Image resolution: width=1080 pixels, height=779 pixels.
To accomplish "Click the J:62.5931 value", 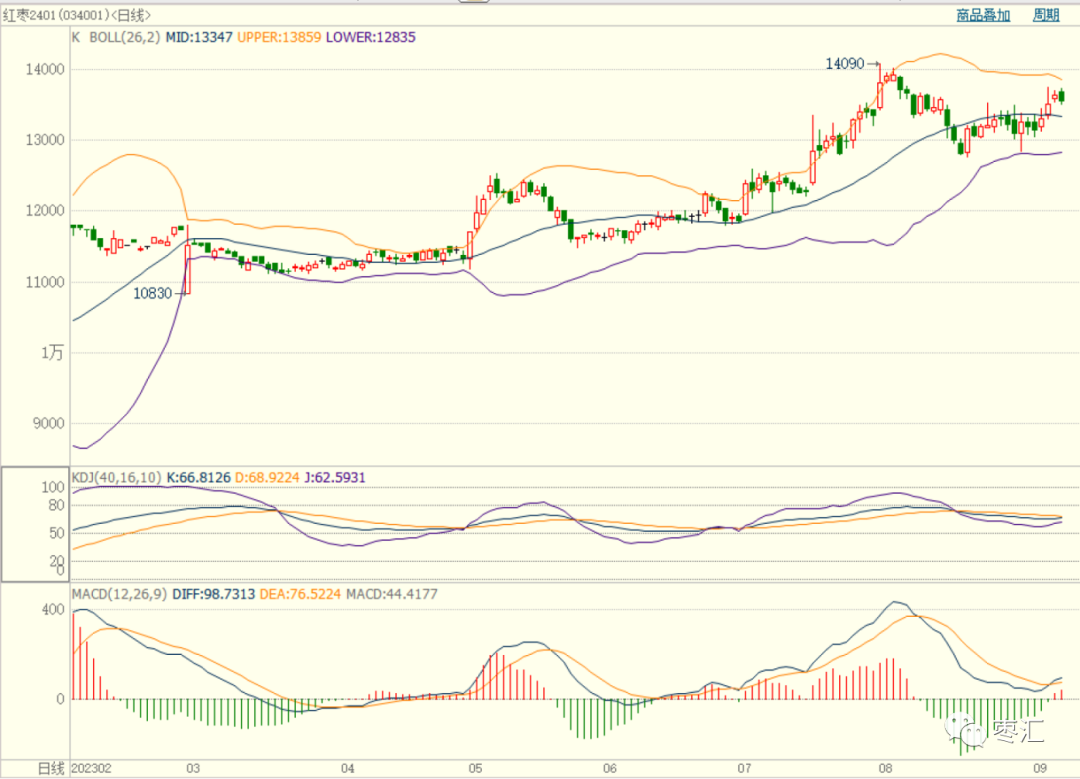I will [335, 477].
